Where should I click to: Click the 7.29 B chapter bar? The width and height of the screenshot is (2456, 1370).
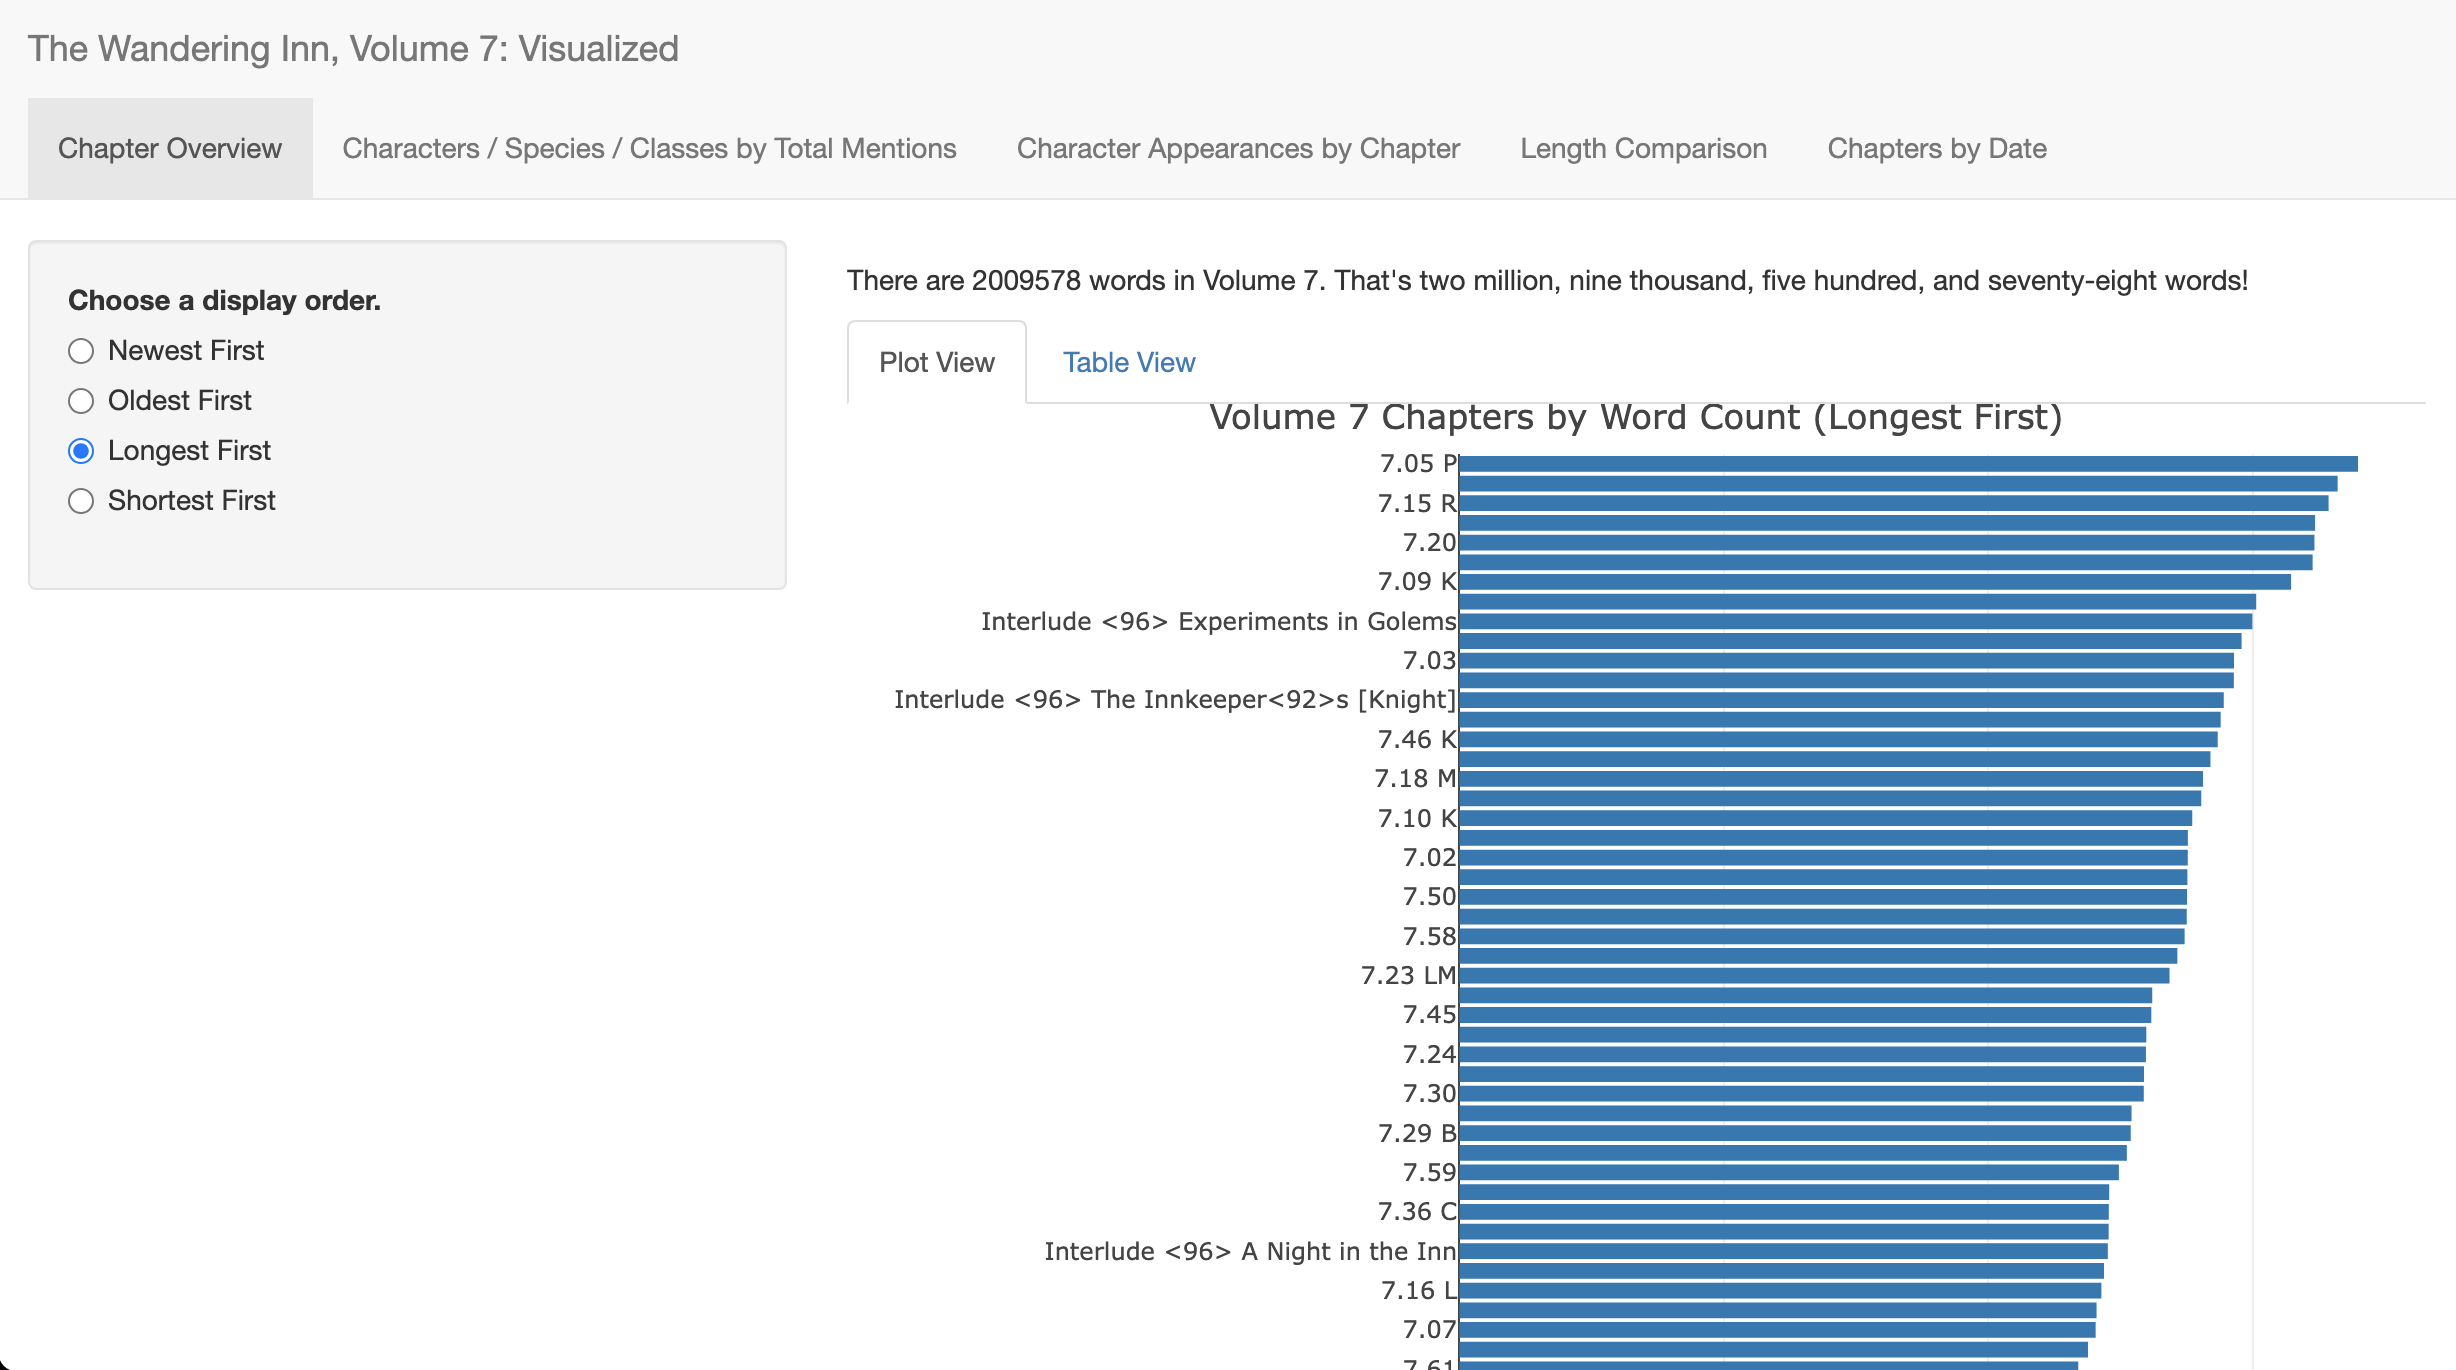1795,1133
